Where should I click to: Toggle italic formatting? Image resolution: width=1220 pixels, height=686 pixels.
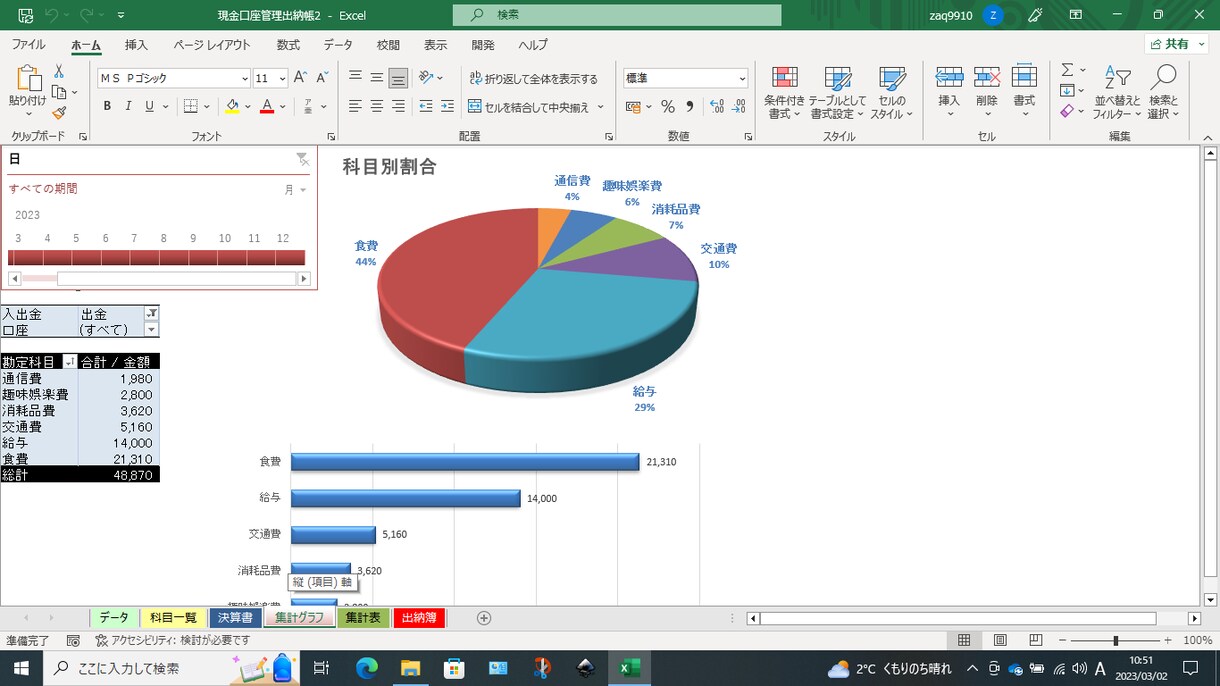click(x=128, y=107)
